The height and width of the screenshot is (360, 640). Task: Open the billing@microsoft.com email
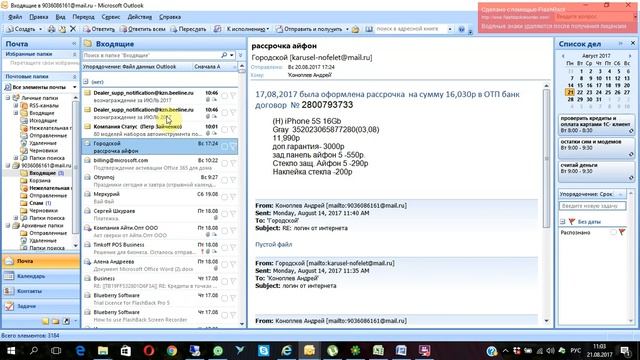(160, 164)
